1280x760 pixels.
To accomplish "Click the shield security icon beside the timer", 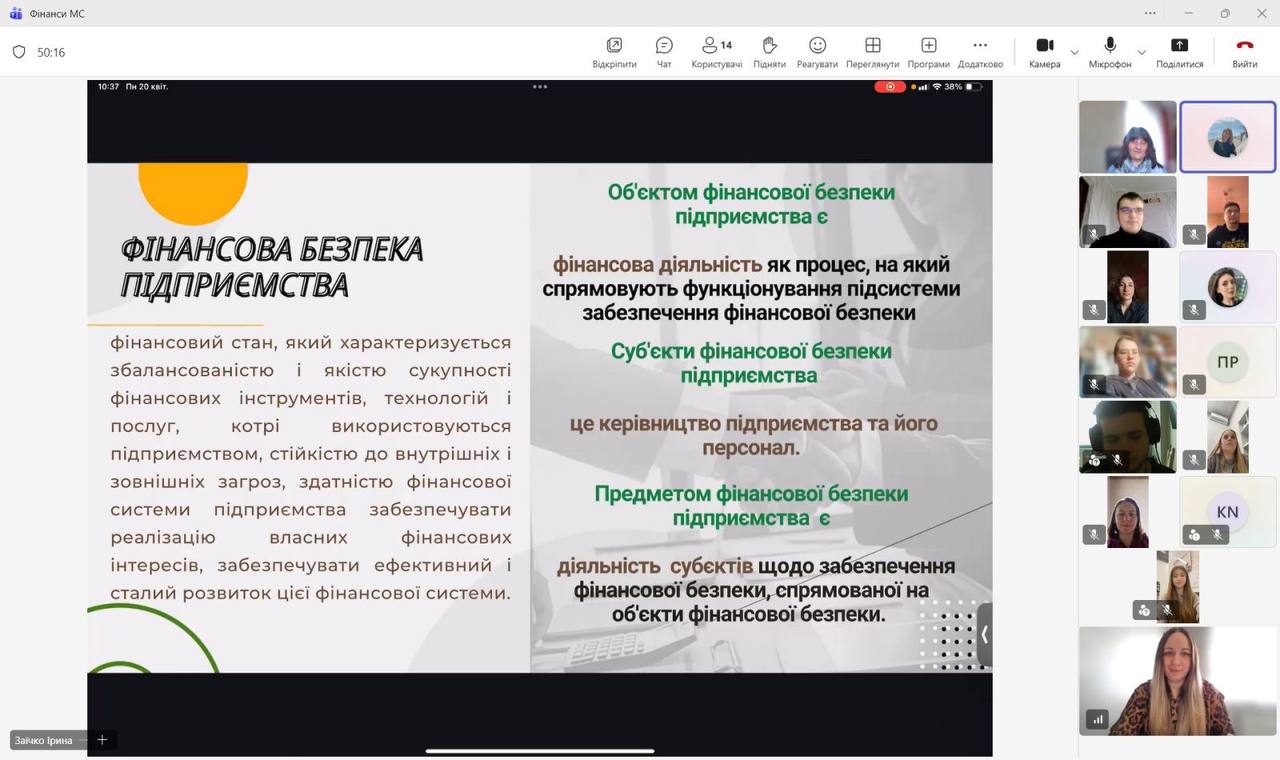I will pos(19,52).
